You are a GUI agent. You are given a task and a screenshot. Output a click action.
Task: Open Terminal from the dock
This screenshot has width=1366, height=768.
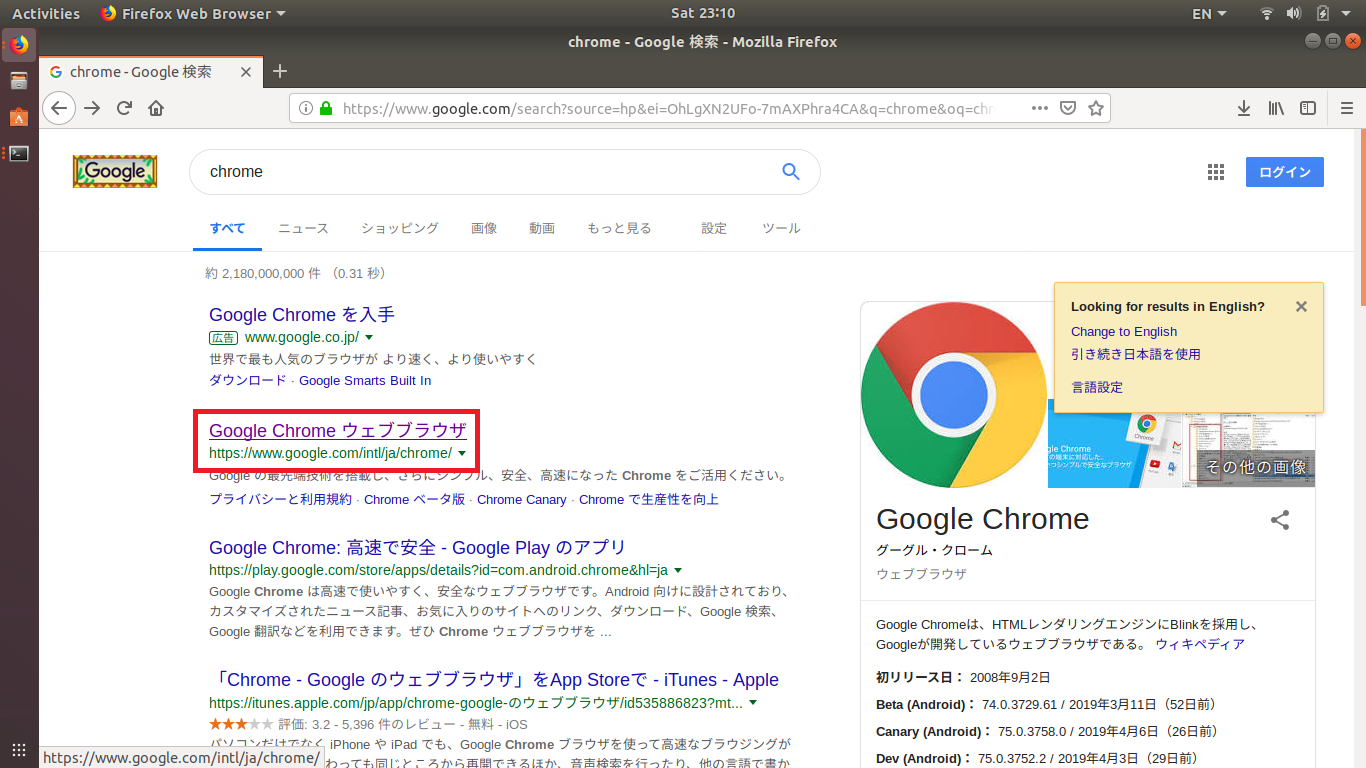tap(19, 153)
